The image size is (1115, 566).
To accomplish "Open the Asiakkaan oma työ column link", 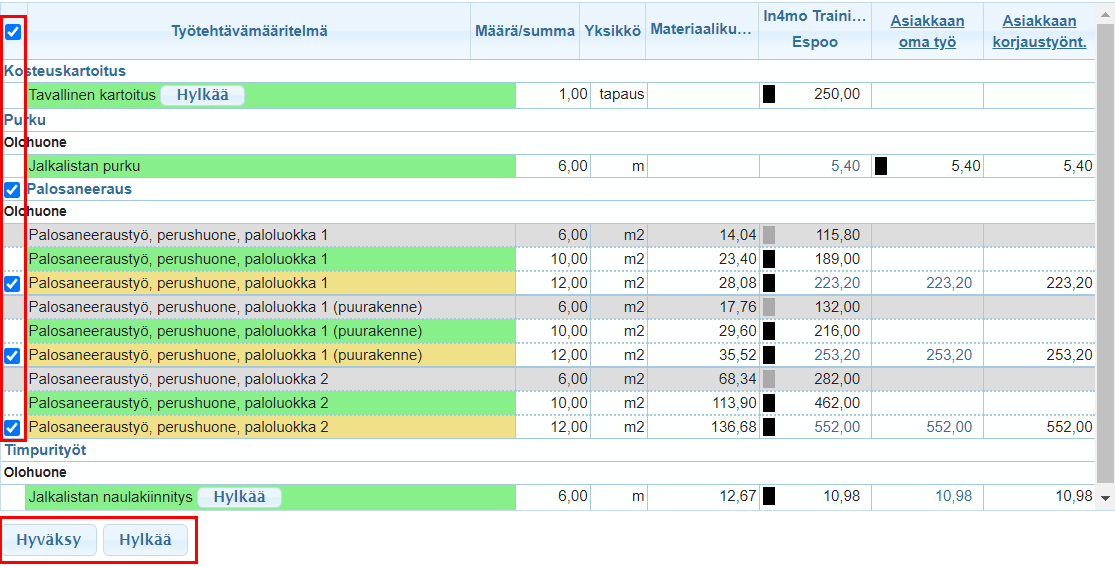I will click(x=927, y=31).
